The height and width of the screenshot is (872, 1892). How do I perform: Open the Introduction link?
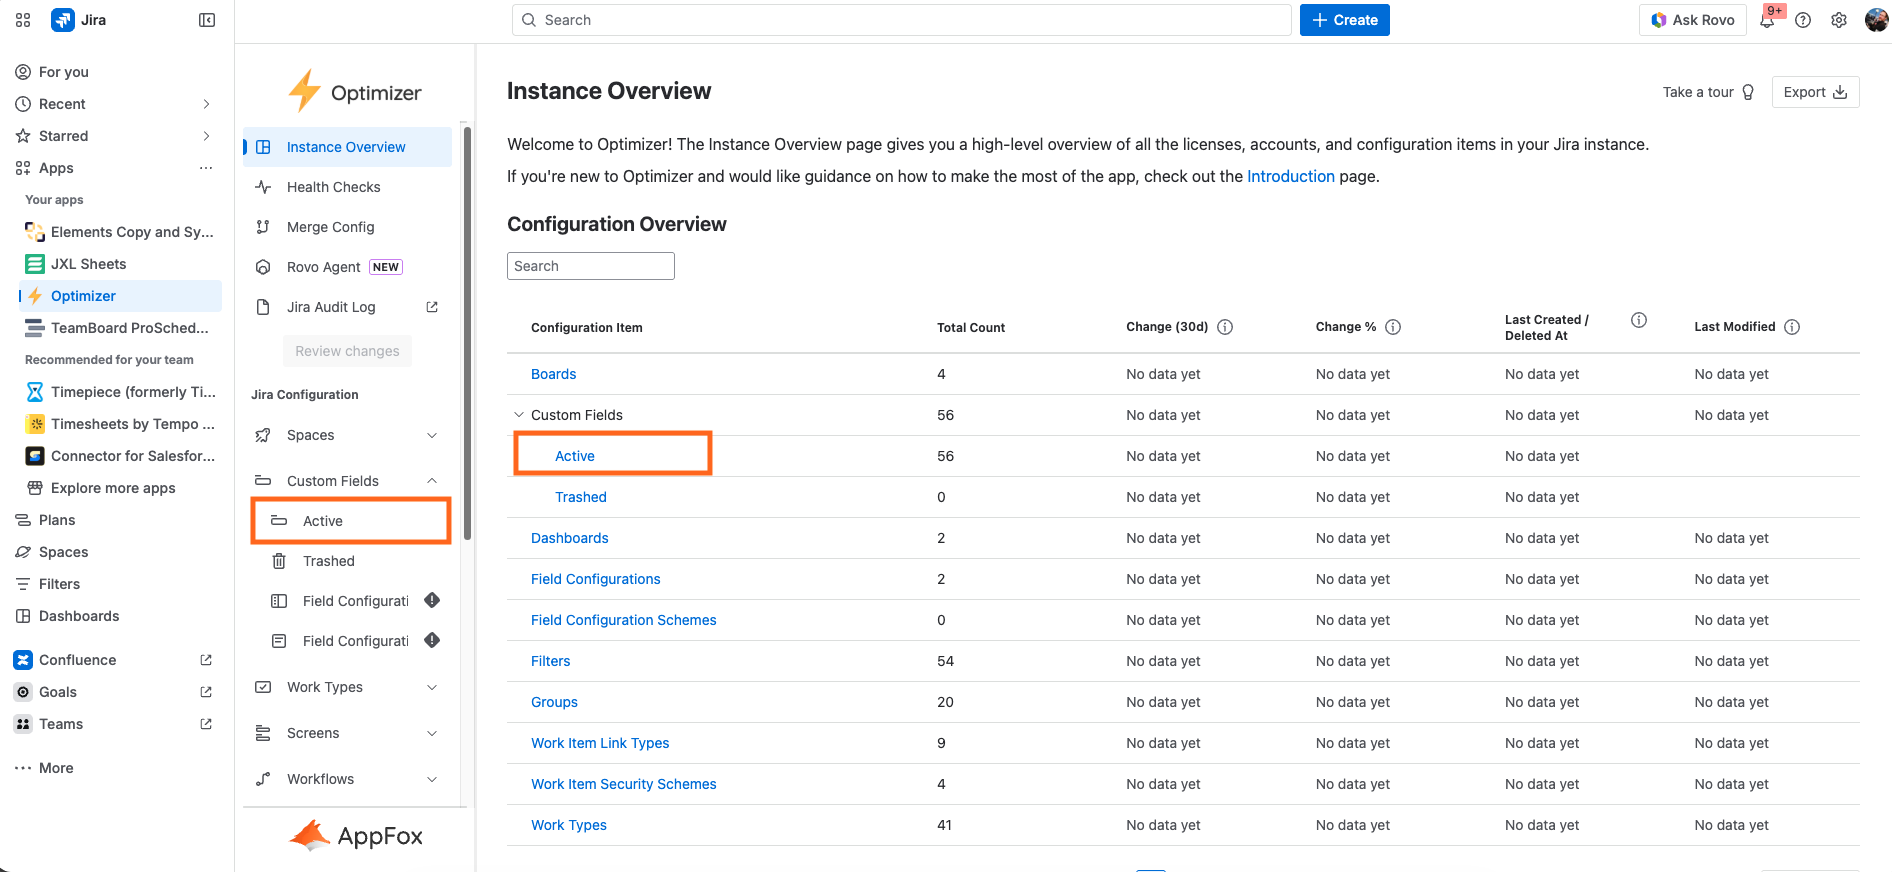(x=1290, y=176)
